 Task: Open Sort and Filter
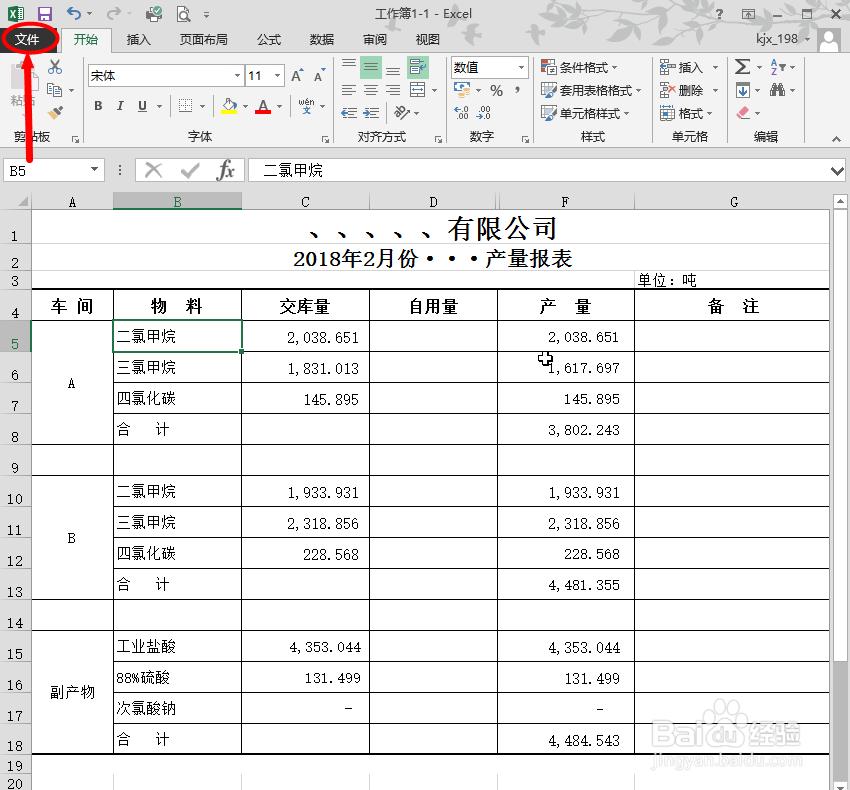click(778, 67)
